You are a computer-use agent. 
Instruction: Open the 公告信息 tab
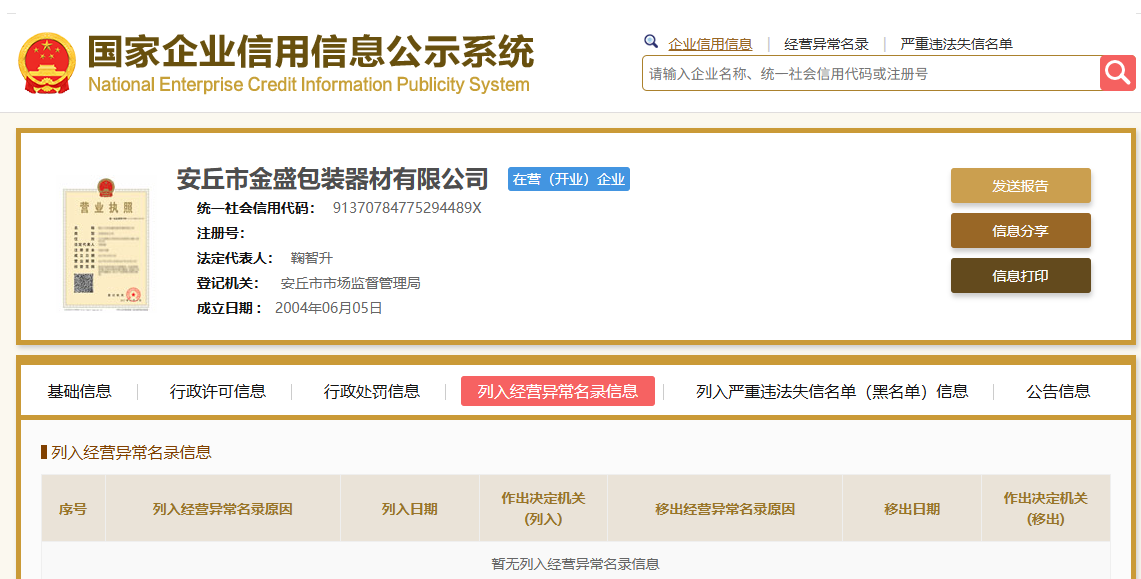point(1058,391)
